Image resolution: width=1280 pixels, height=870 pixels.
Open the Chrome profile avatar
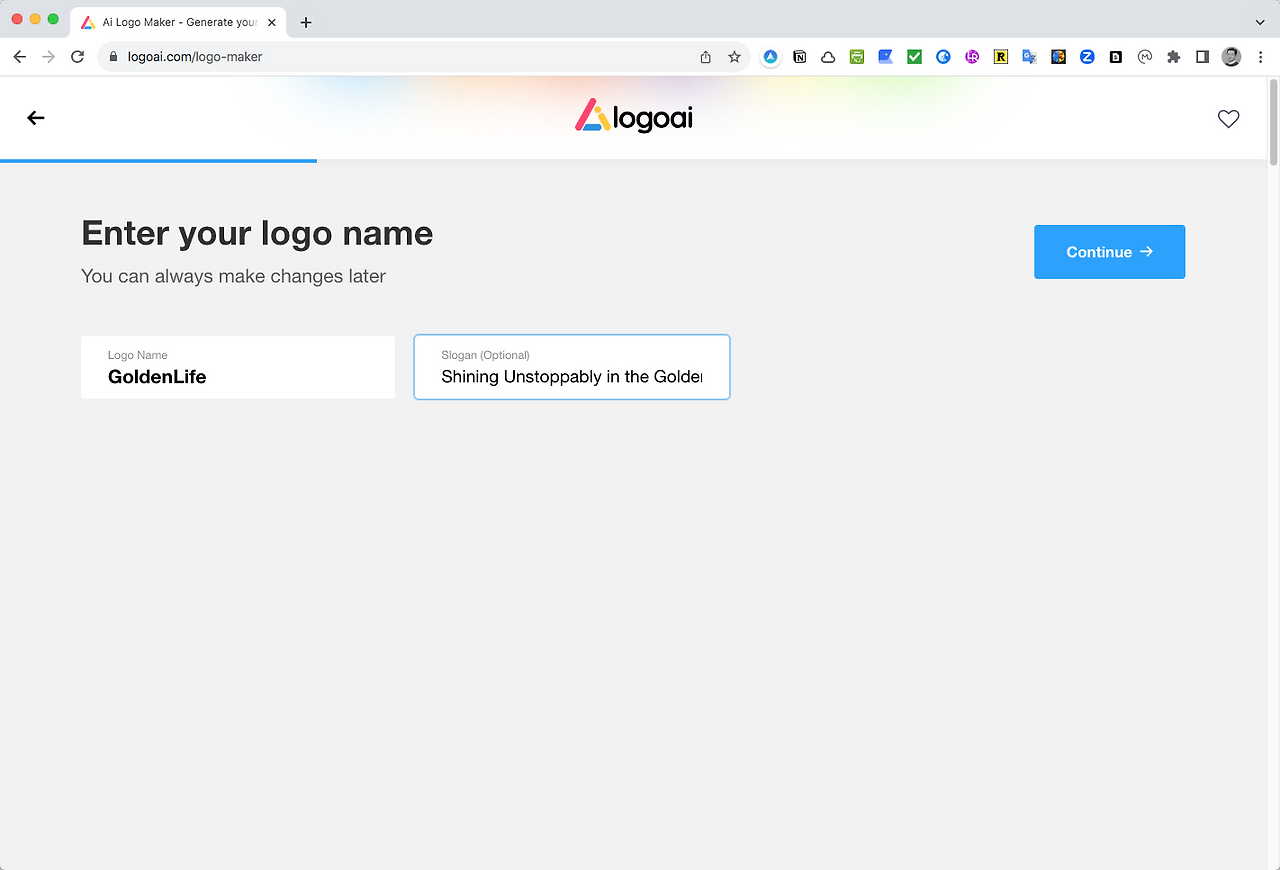coord(1231,57)
